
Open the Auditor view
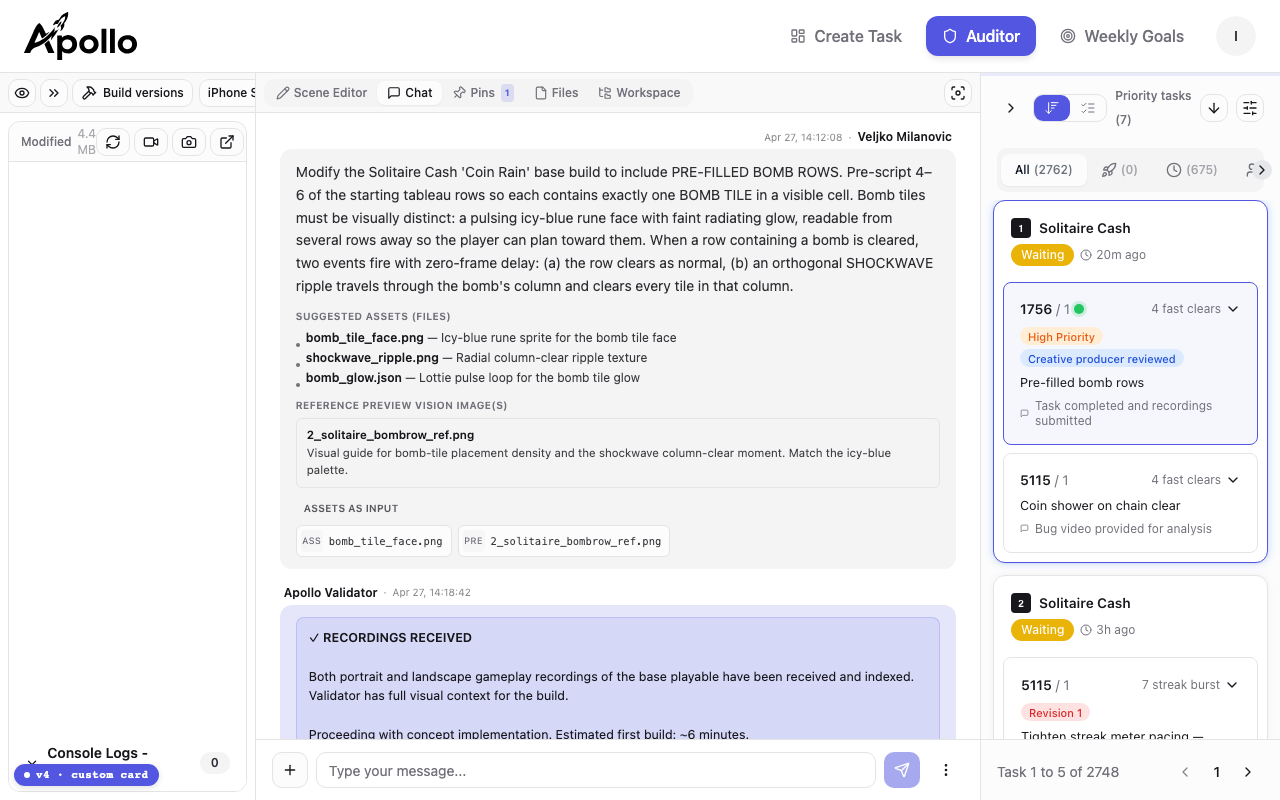click(981, 36)
